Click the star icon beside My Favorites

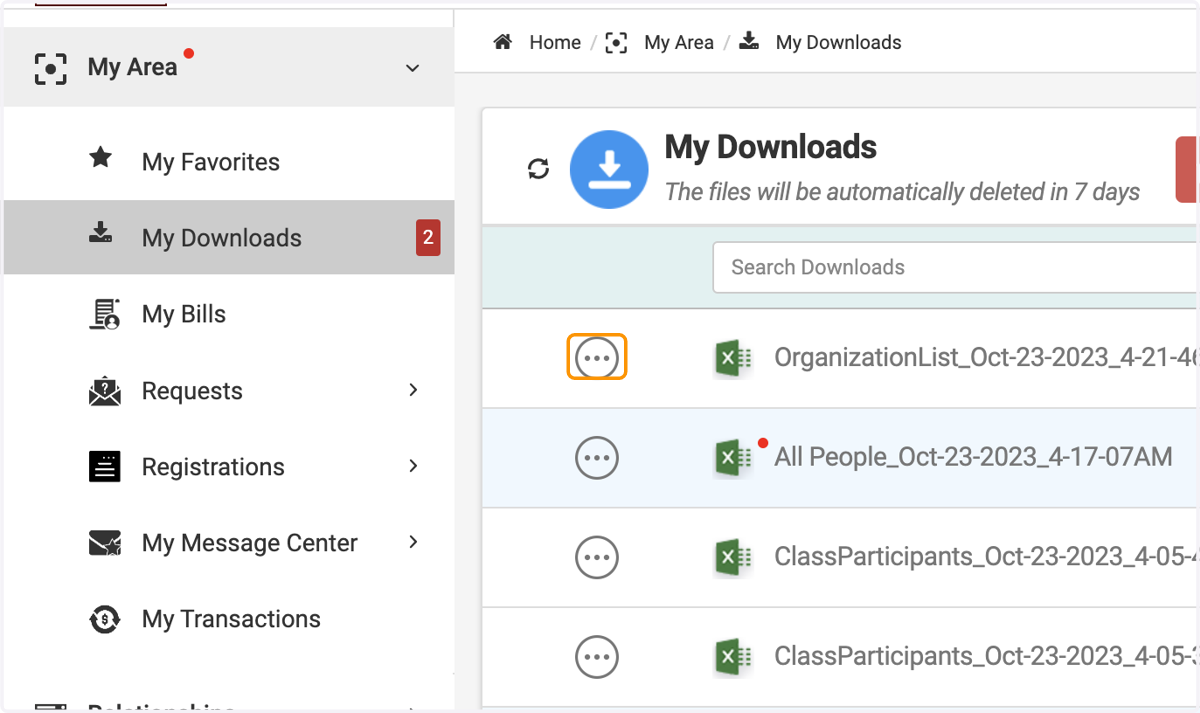click(x=101, y=158)
